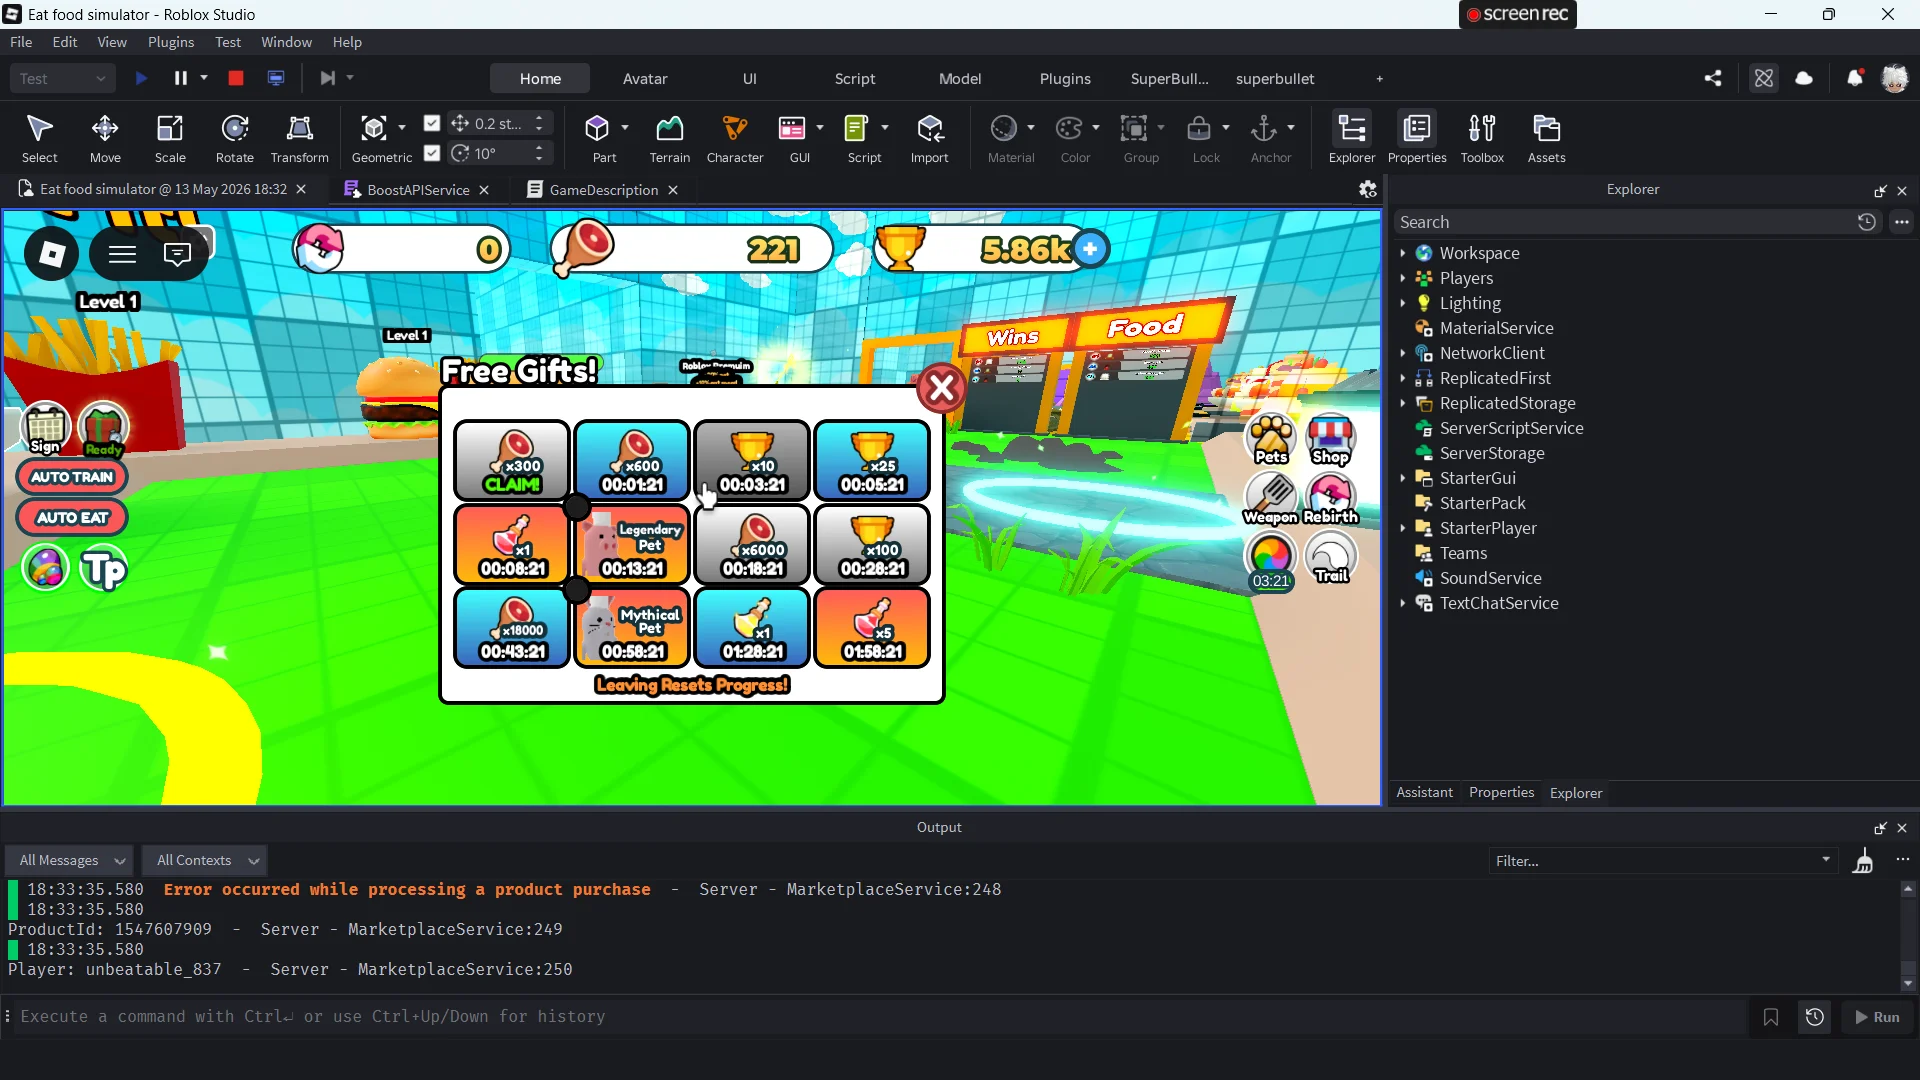Open the Roblox in-game menu icon
The image size is (1920, 1080).
(52, 254)
